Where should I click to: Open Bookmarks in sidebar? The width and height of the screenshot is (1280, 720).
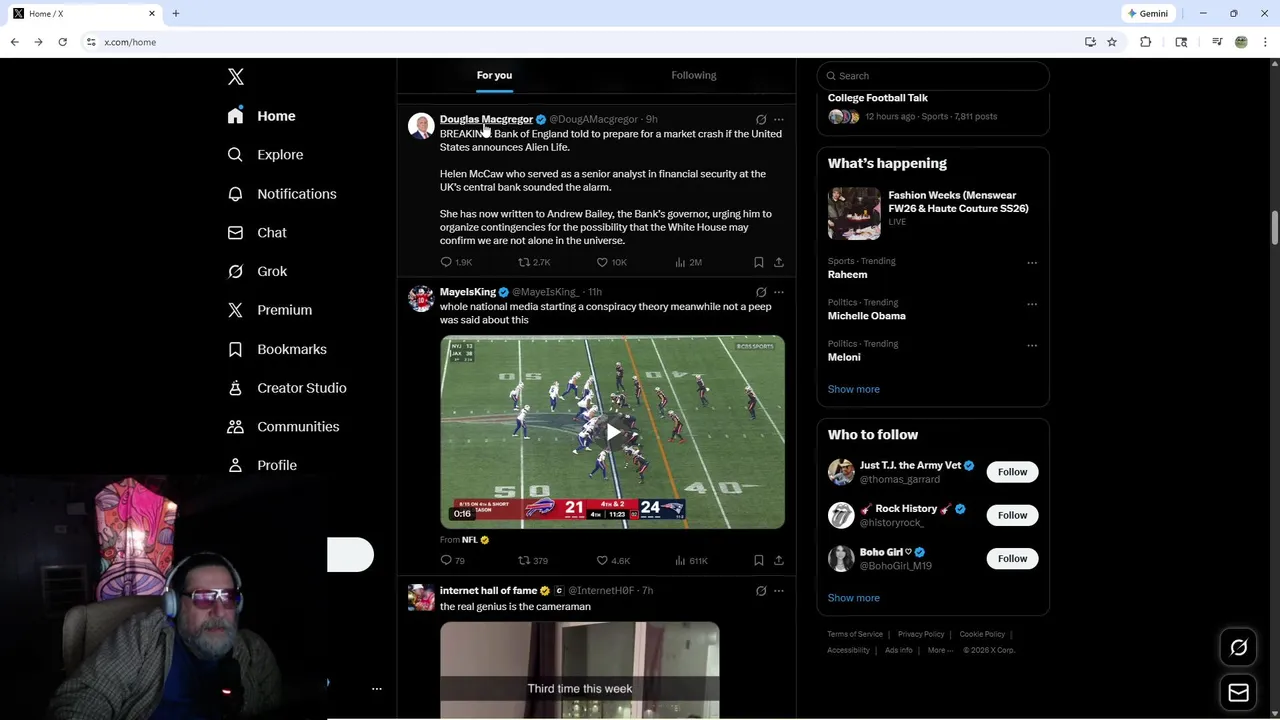click(277, 349)
